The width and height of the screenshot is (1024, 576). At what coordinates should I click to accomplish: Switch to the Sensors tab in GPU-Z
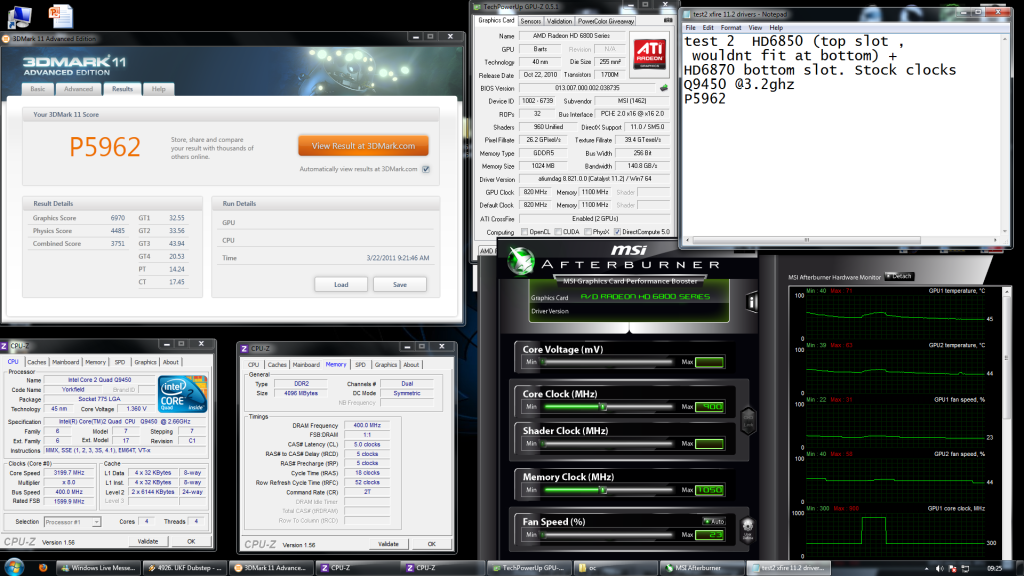[x=530, y=21]
